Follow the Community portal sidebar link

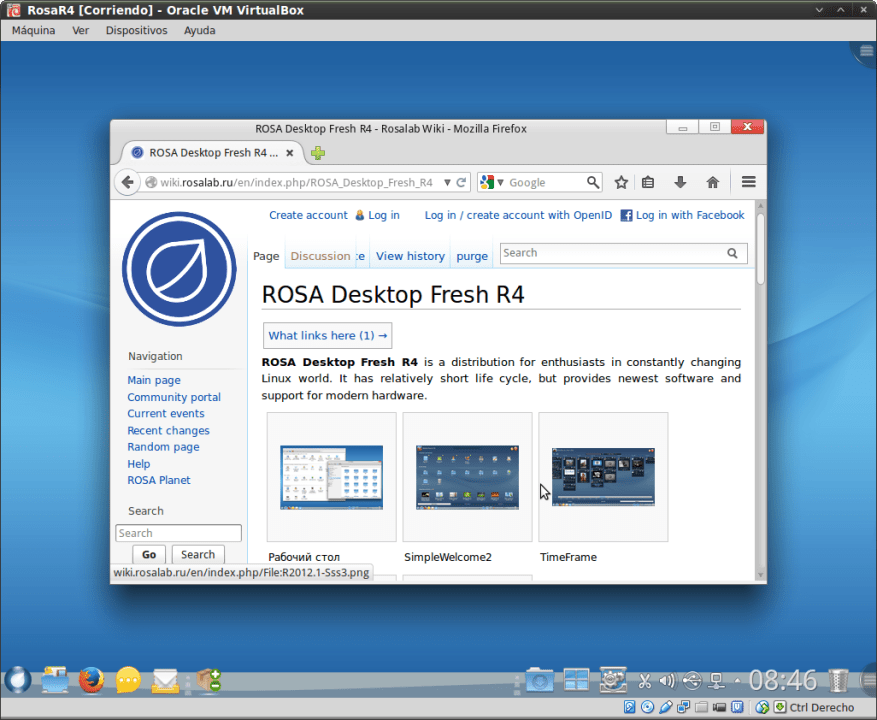[174, 397]
